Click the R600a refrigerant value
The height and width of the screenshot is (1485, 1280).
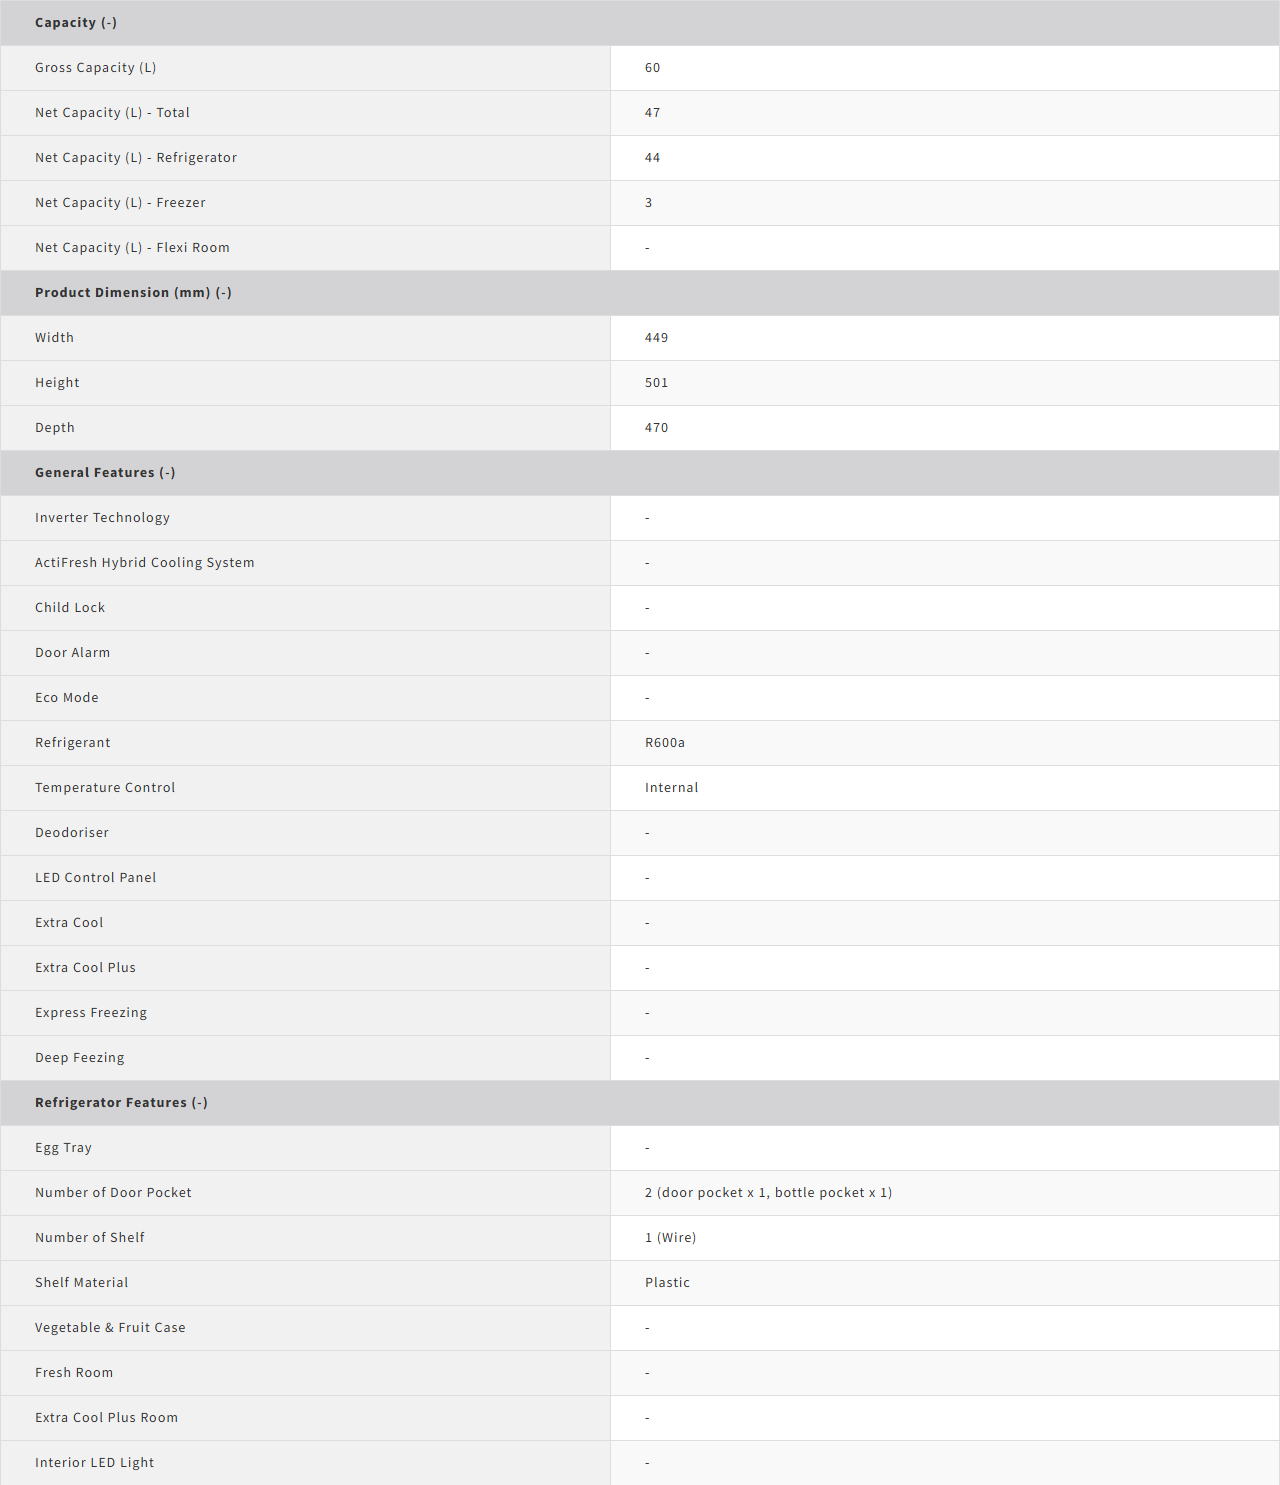point(664,743)
